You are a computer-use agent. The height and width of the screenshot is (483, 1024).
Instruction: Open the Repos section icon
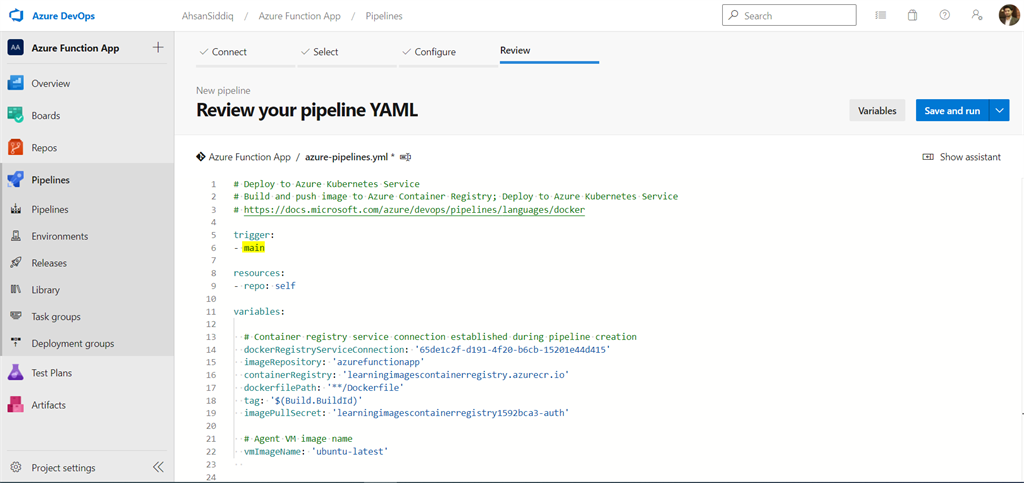point(16,148)
